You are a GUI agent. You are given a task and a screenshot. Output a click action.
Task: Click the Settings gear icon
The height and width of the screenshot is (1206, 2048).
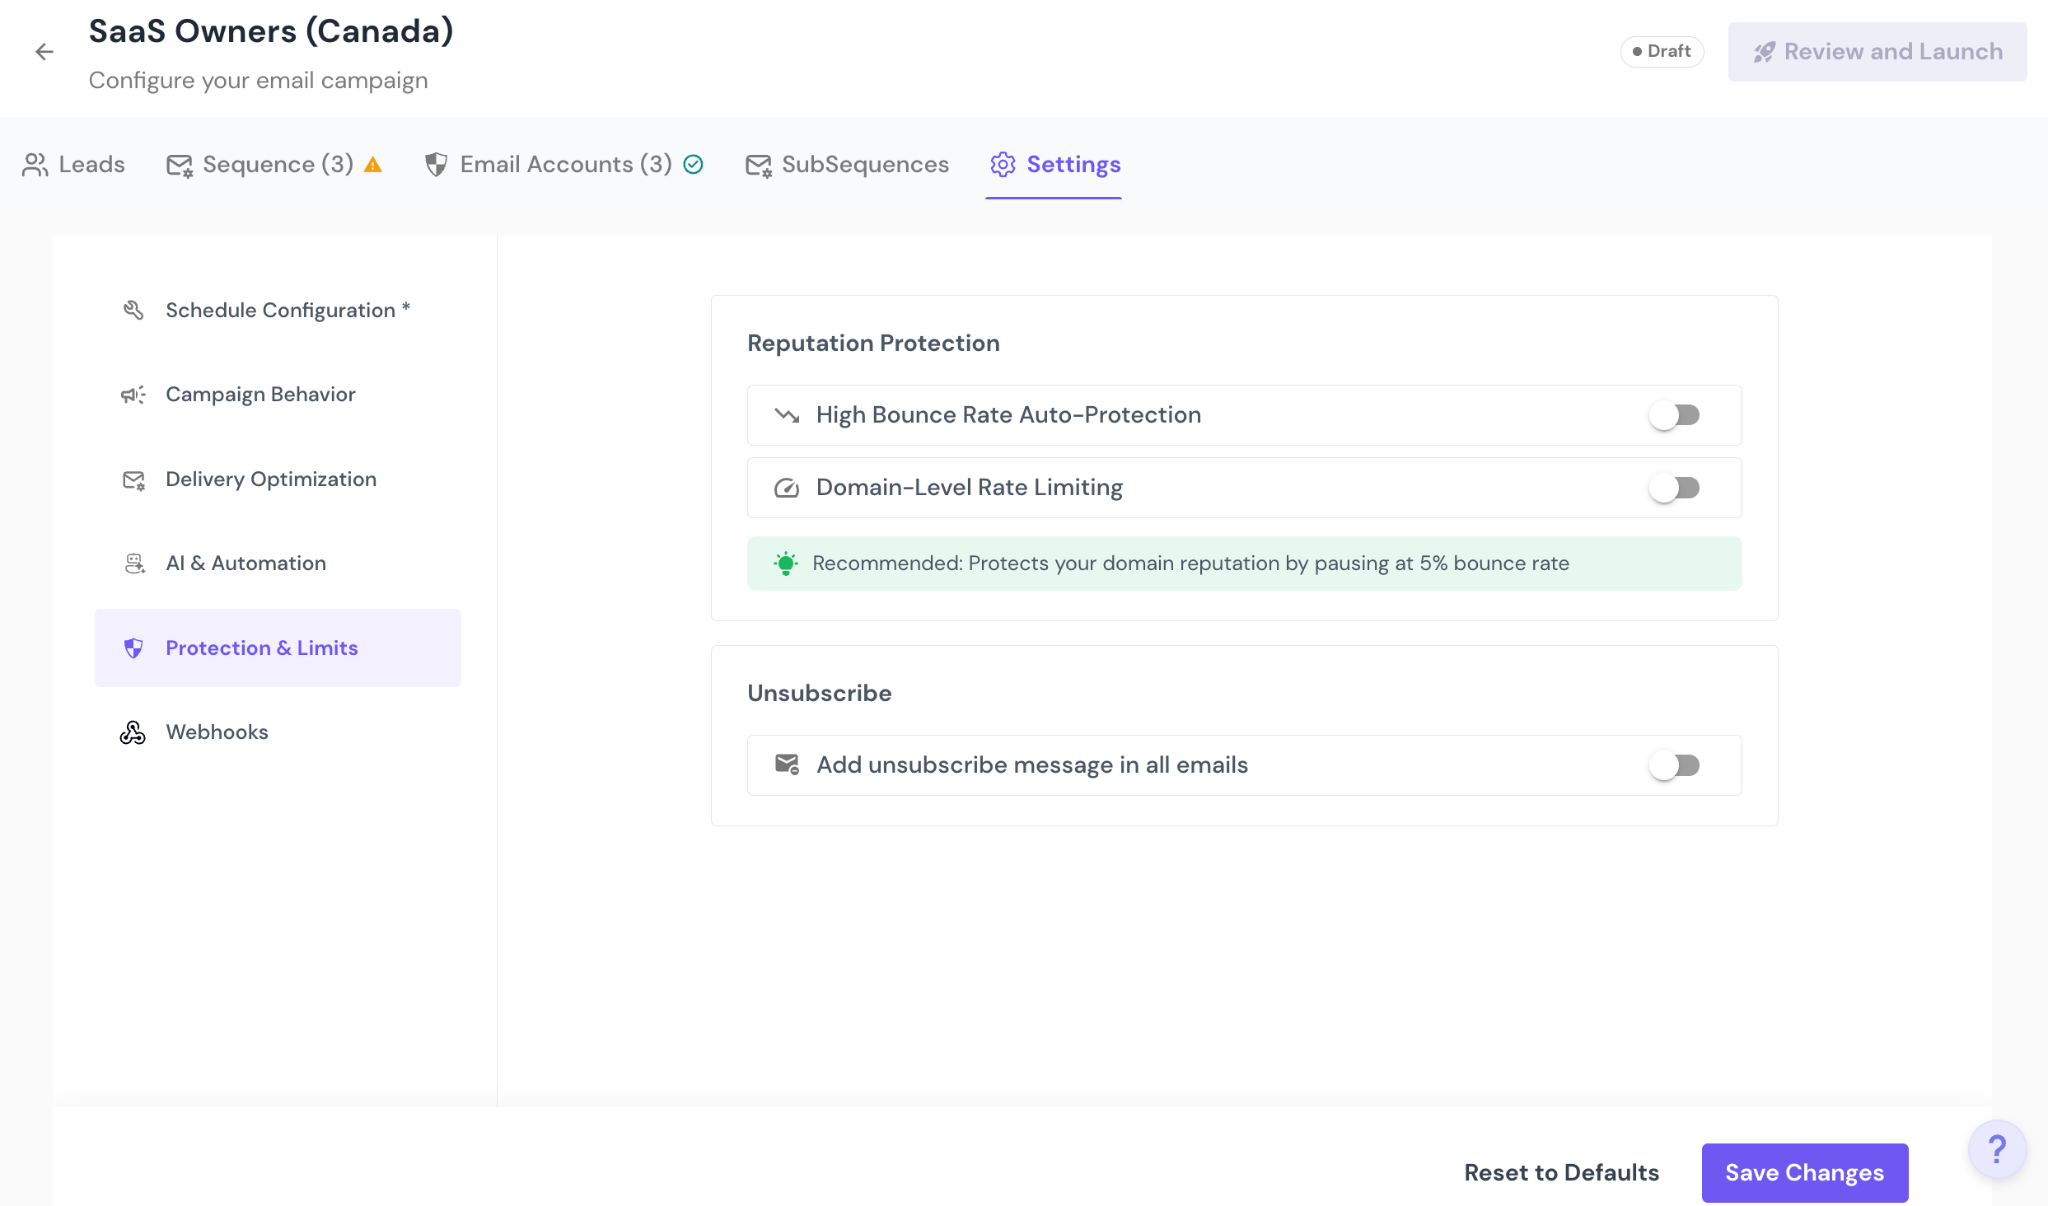point(1002,165)
